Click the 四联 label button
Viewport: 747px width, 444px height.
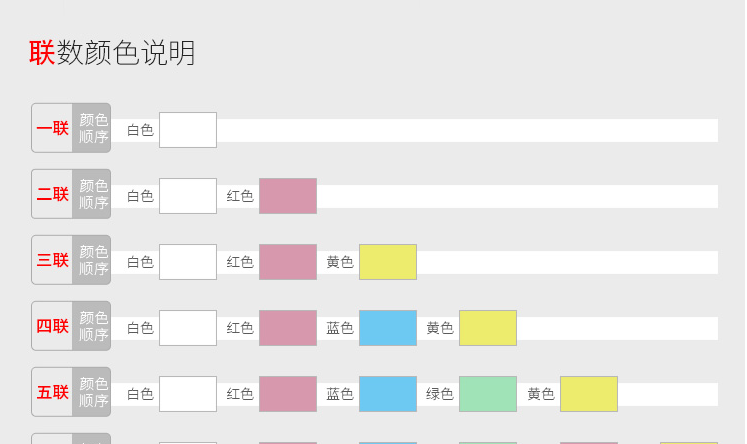pos(52,326)
